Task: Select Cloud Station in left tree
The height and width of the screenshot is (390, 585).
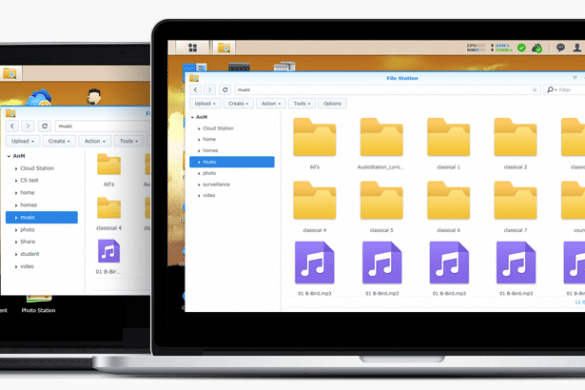Action: pos(37,168)
